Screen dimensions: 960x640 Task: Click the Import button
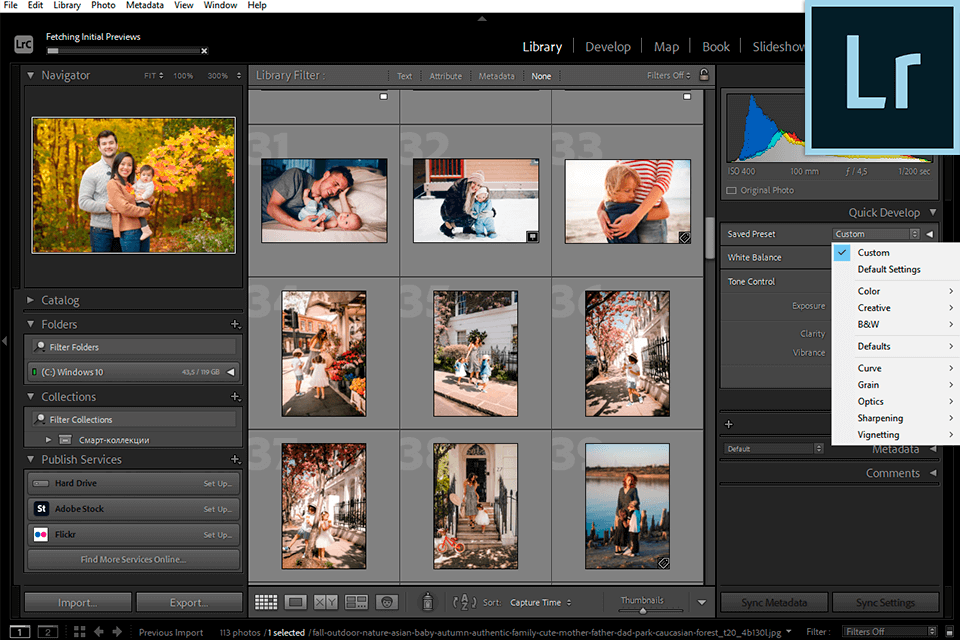[78, 603]
